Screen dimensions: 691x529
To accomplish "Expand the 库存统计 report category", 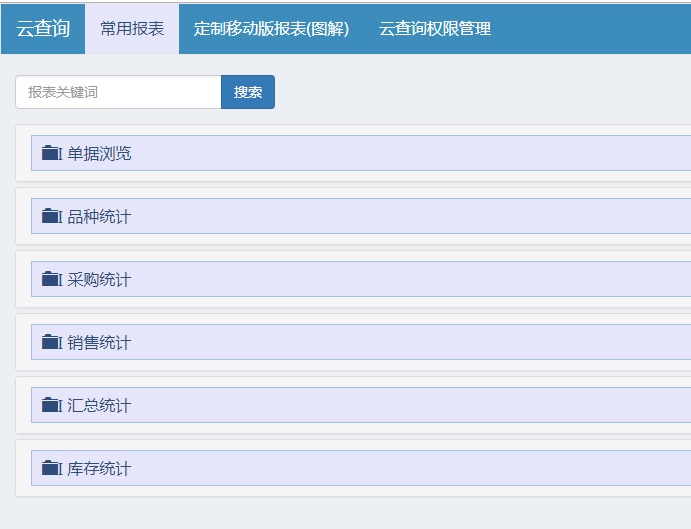I will [x=361, y=468].
